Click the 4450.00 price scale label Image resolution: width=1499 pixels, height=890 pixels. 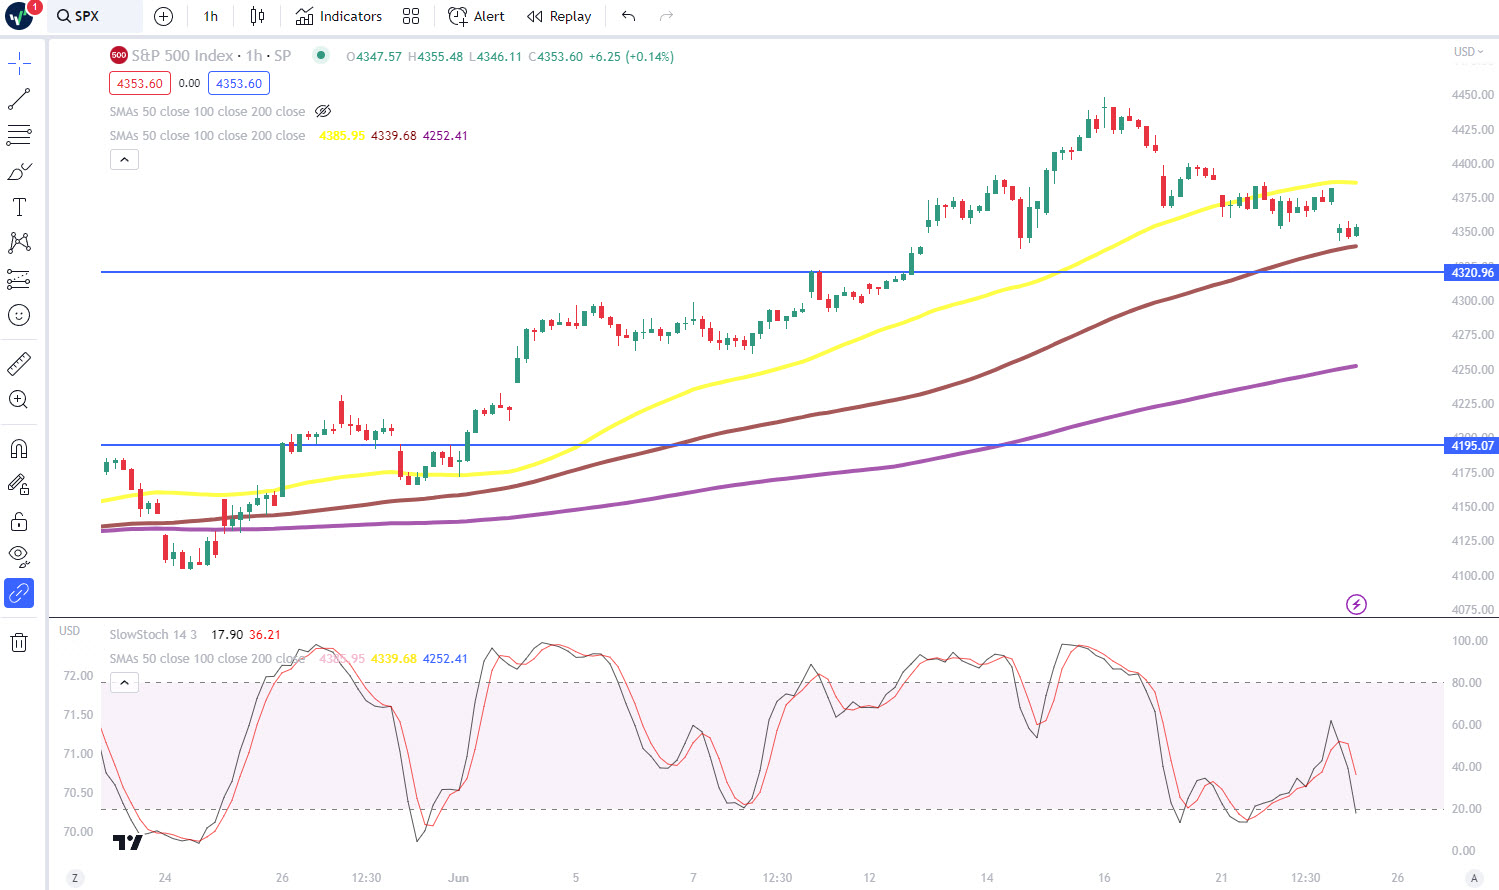point(1472,95)
